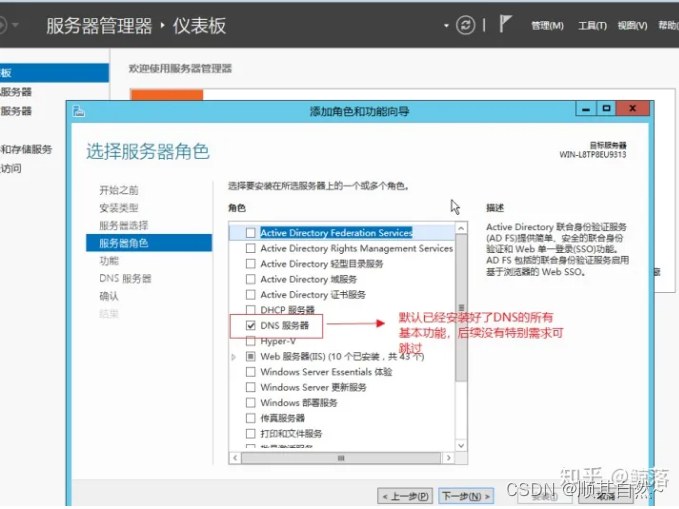
Task: Check Active Directory Federation Services checkbox
Action: (x=250, y=233)
